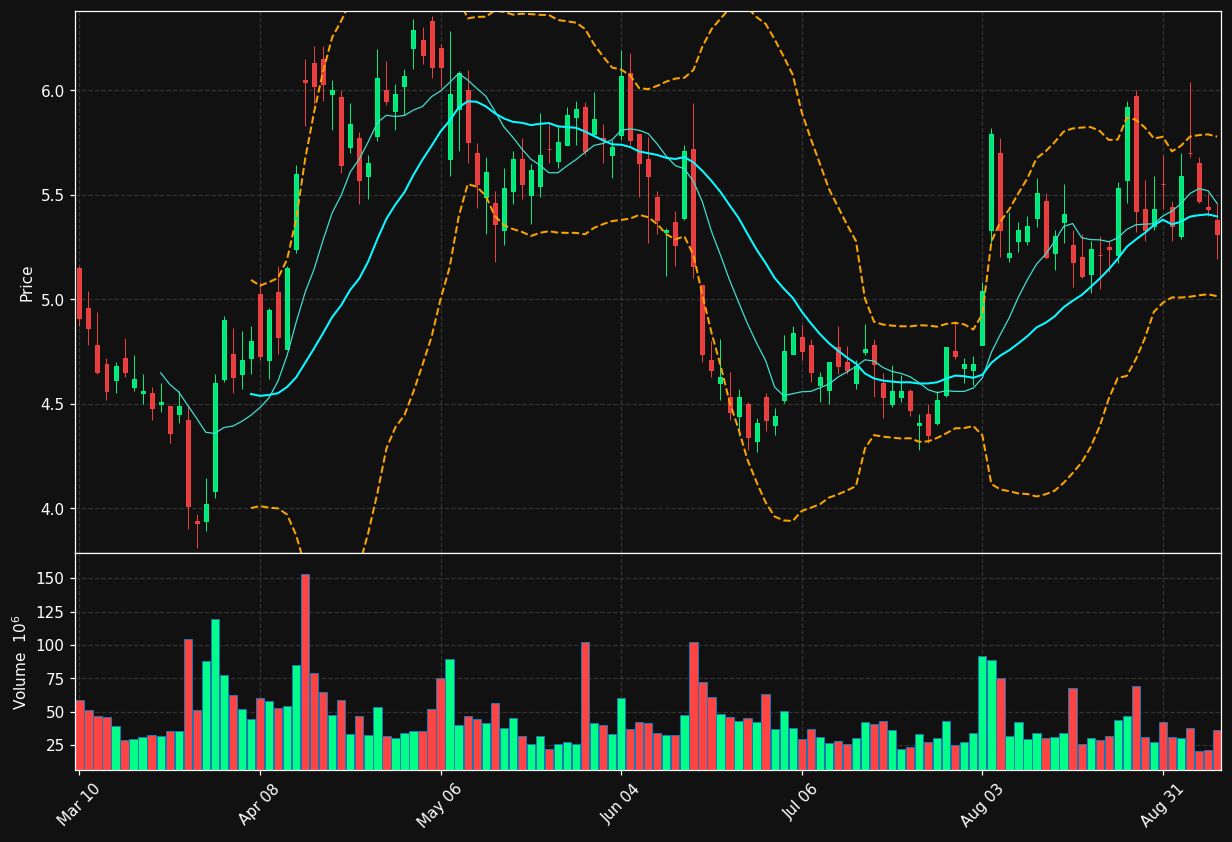Select the 5.0 price tick label
Viewport: 1232px width, 842px height.
(x=54, y=300)
